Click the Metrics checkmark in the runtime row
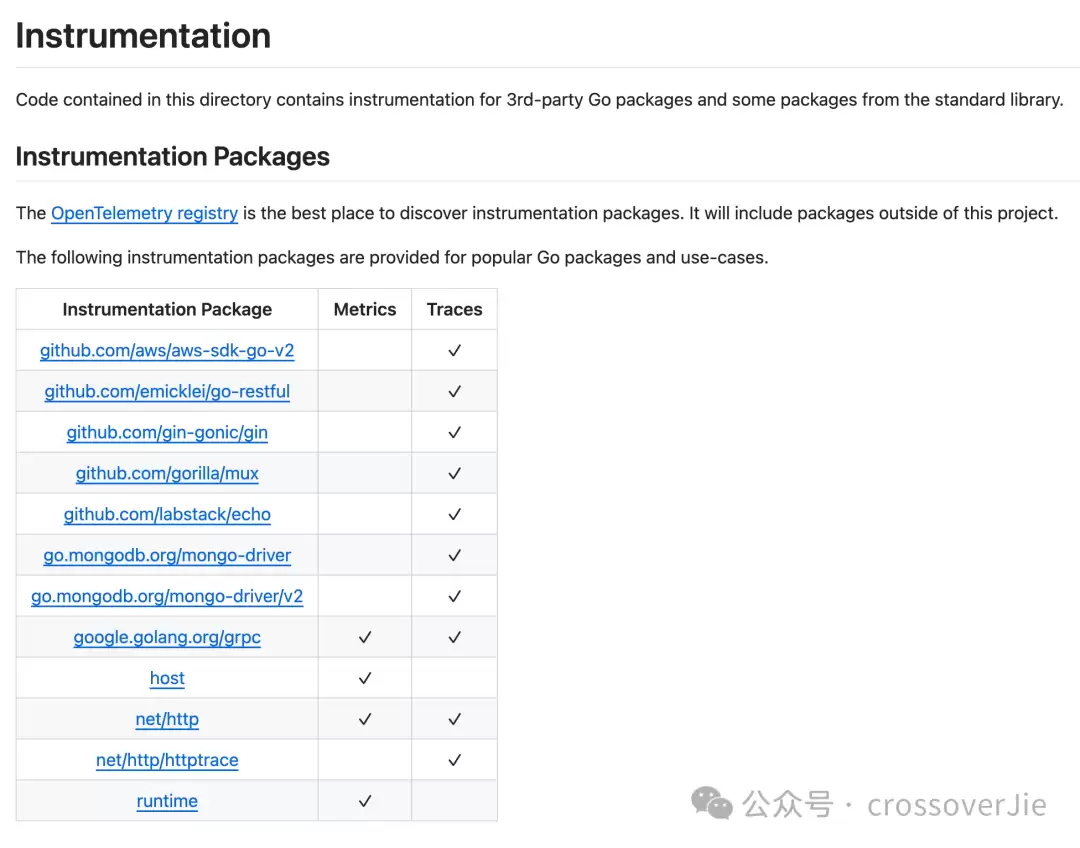Image resolution: width=1080 pixels, height=848 pixels. pos(365,802)
